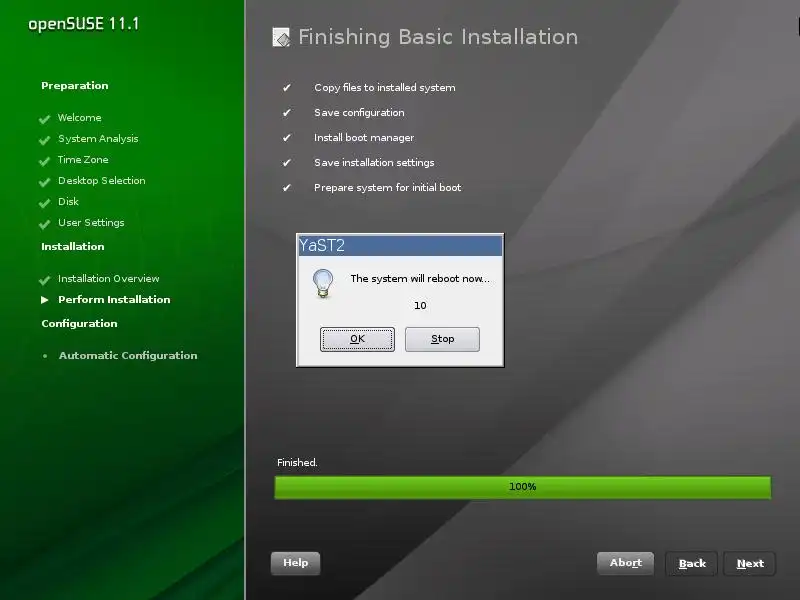Click the Abort button

click(x=626, y=563)
